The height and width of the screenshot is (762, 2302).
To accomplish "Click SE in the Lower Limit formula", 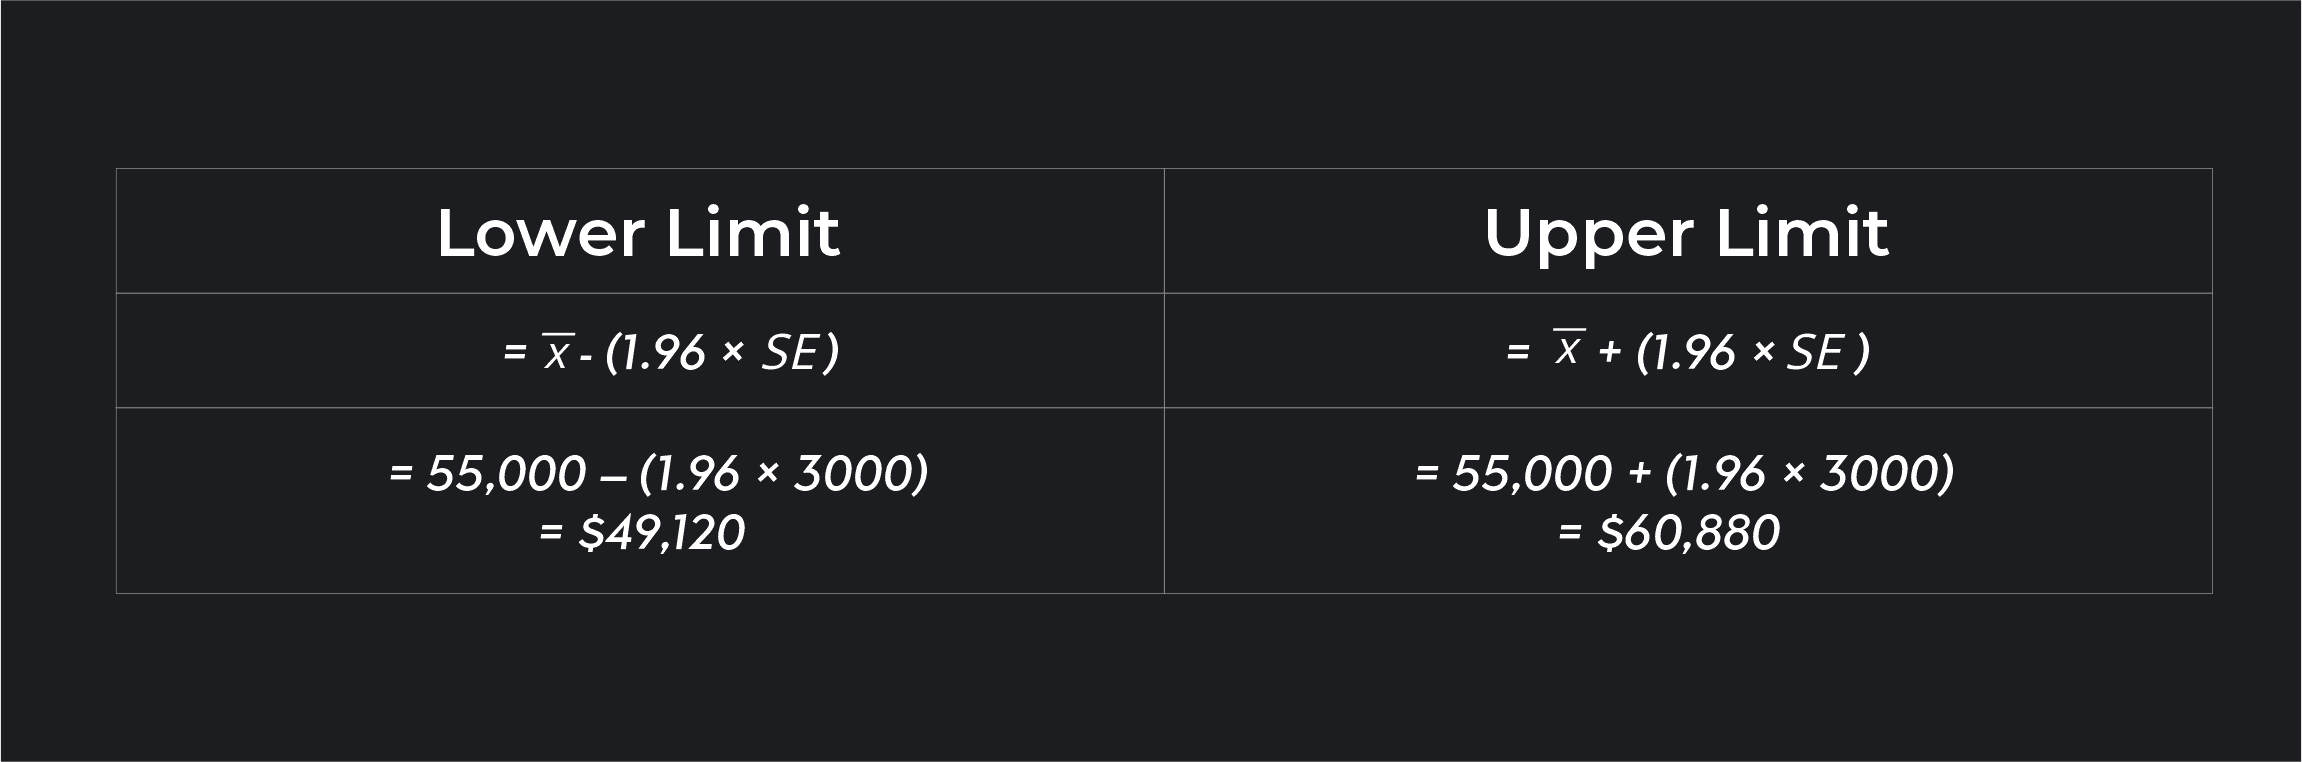I will 789,353.
